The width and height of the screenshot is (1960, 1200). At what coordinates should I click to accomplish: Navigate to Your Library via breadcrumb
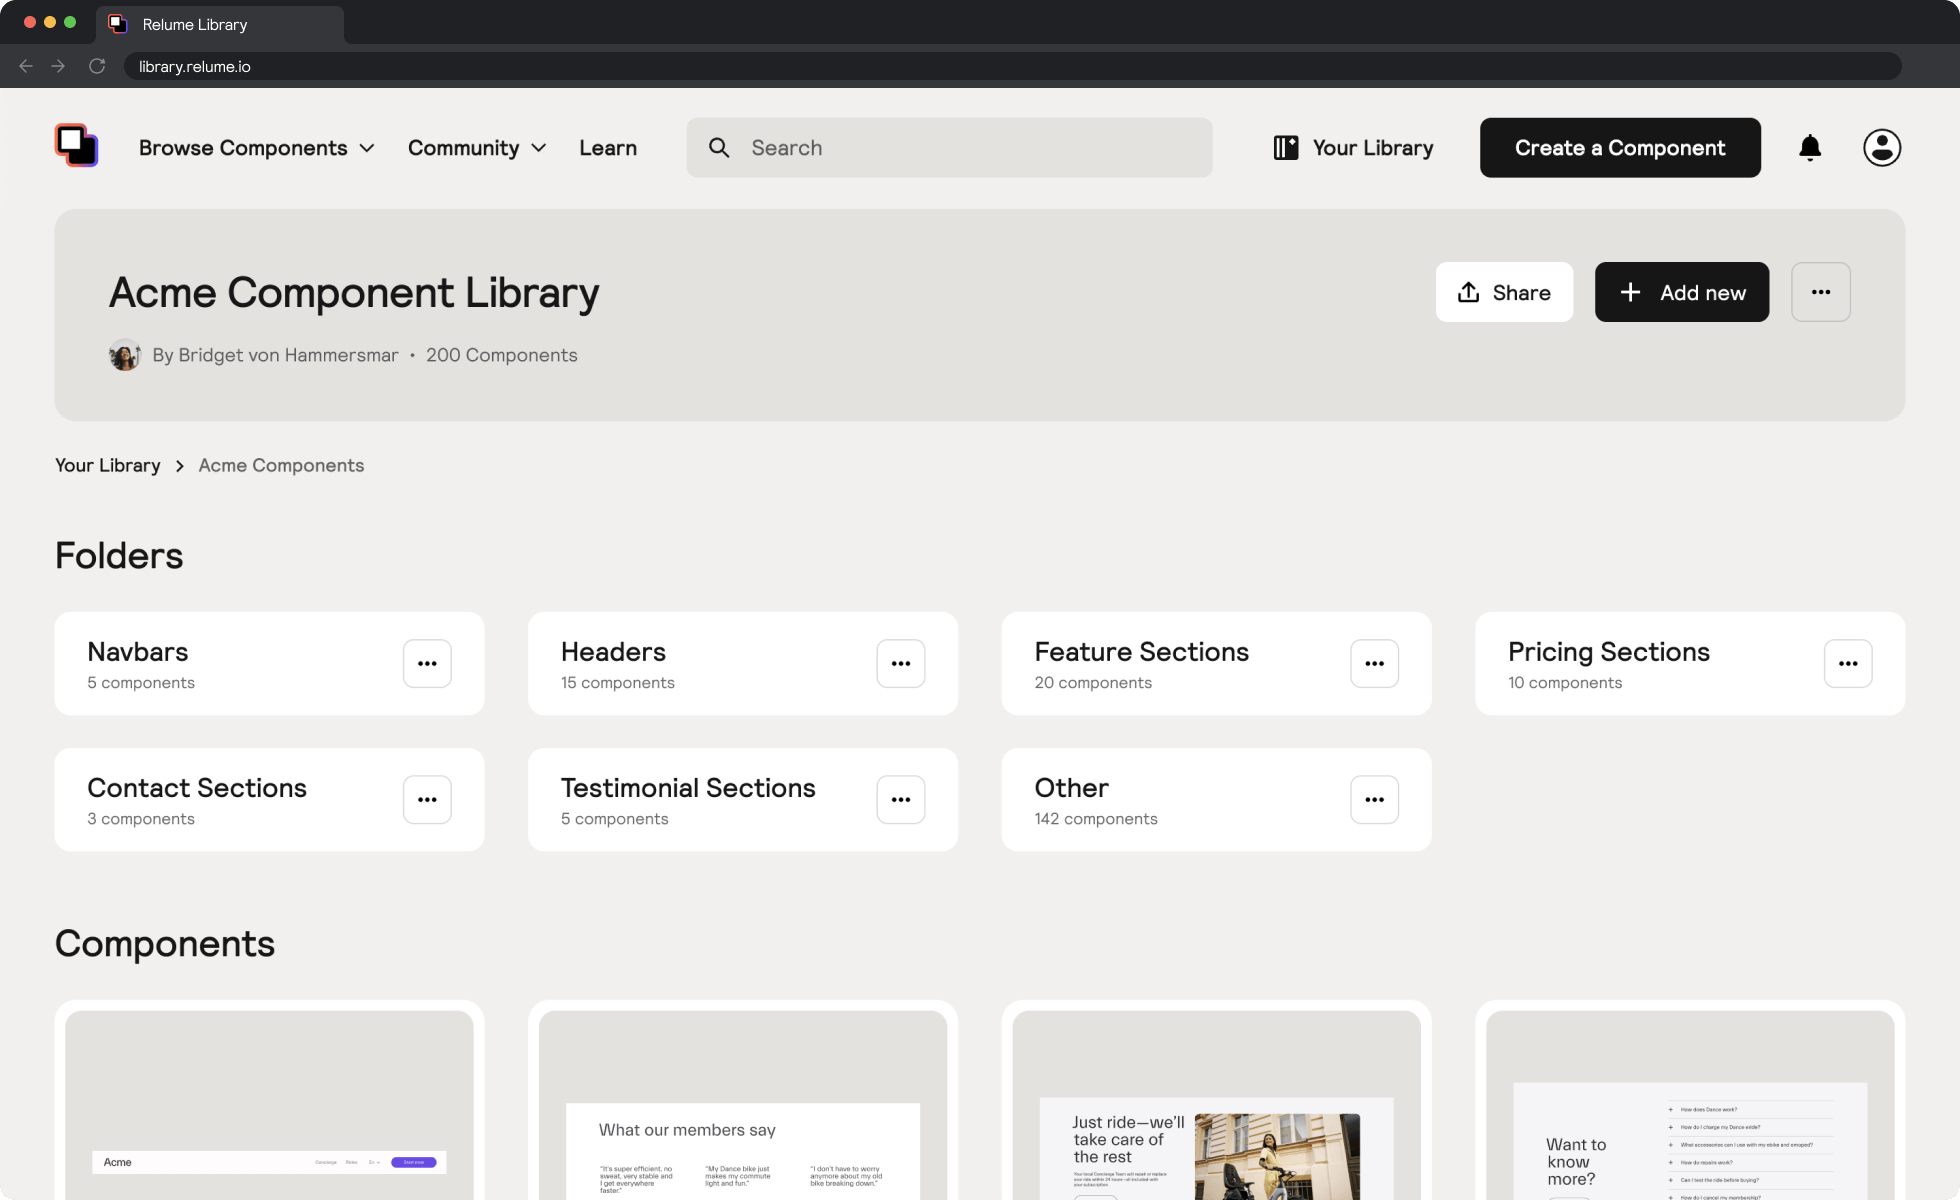[107, 465]
